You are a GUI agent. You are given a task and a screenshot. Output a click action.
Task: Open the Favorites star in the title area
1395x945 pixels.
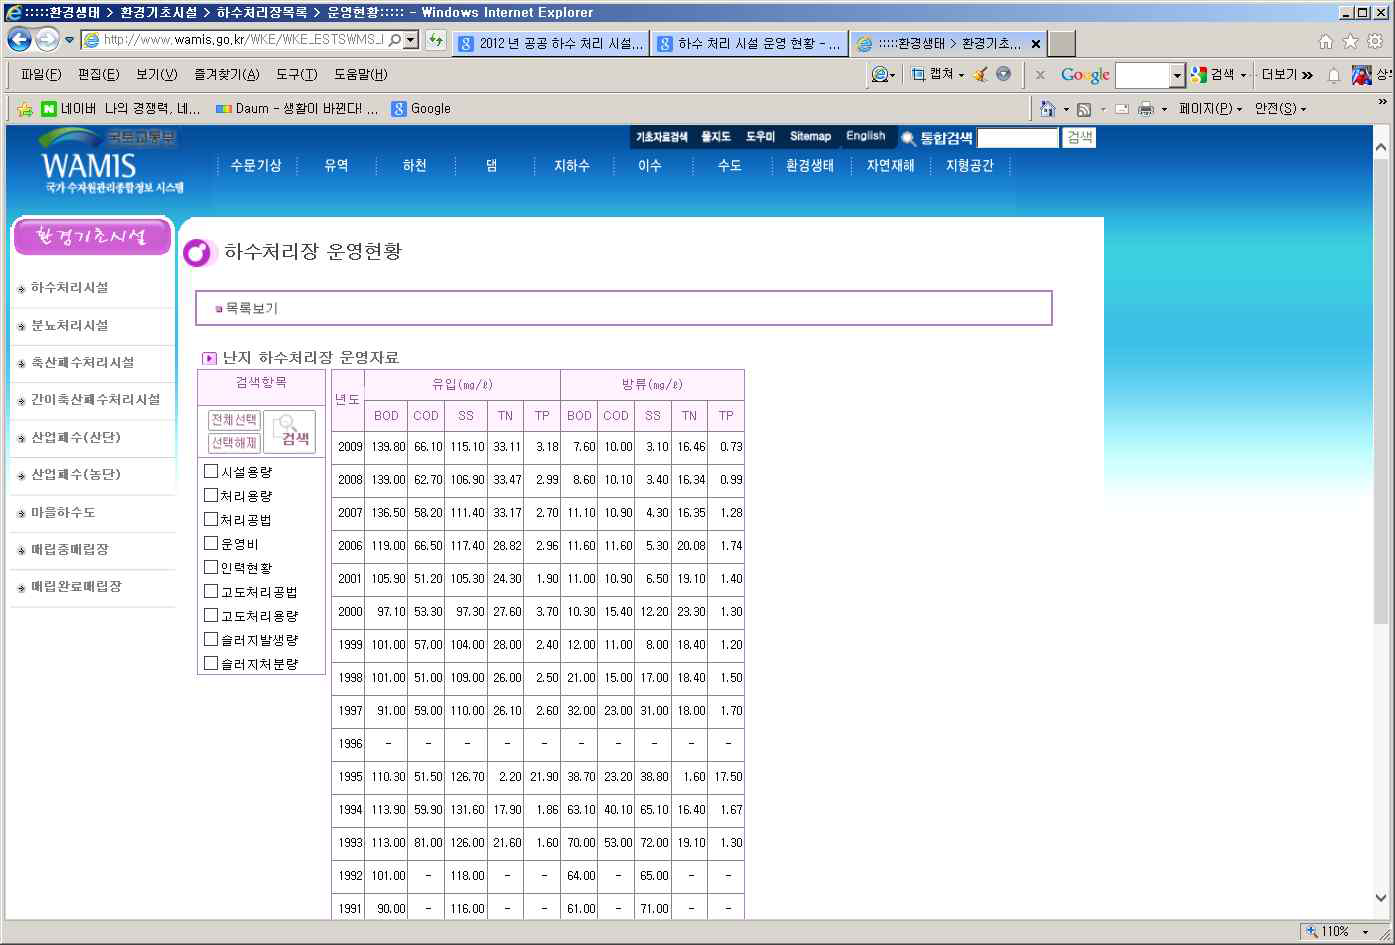pos(1350,42)
